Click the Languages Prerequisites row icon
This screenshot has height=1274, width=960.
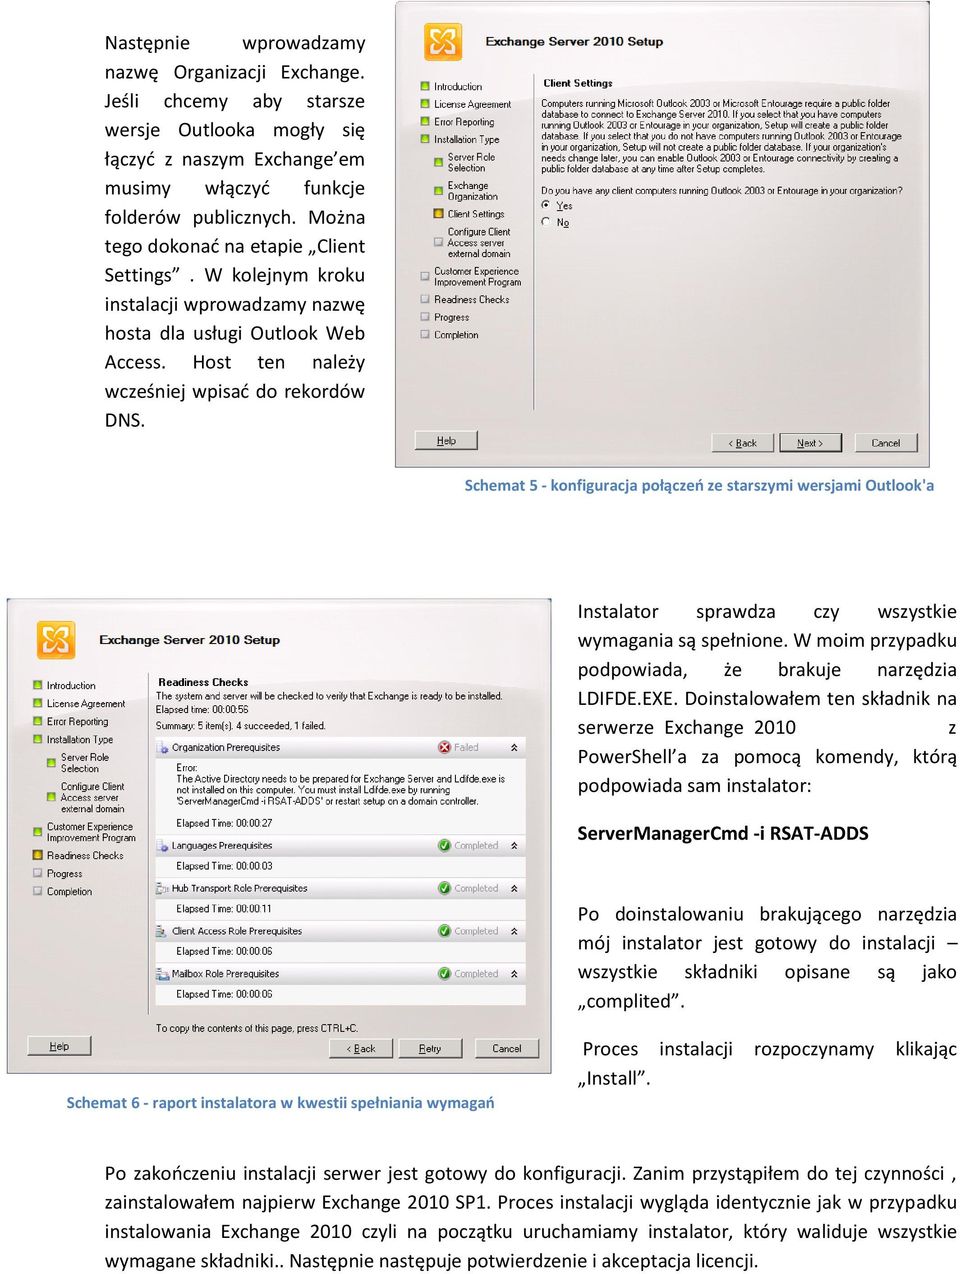(162, 845)
